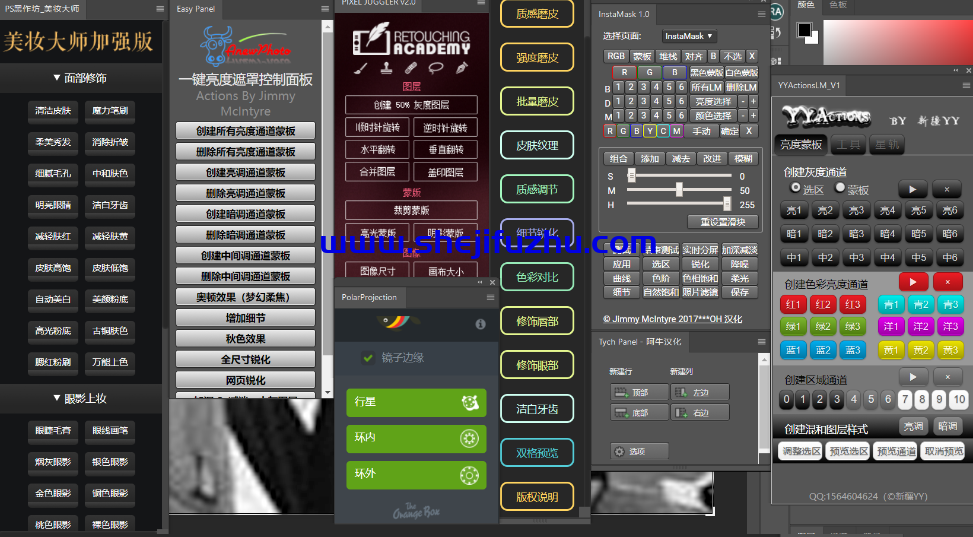This screenshot has width=973, height=537.
Task: Click the green 行星 button
Action: click(416, 402)
